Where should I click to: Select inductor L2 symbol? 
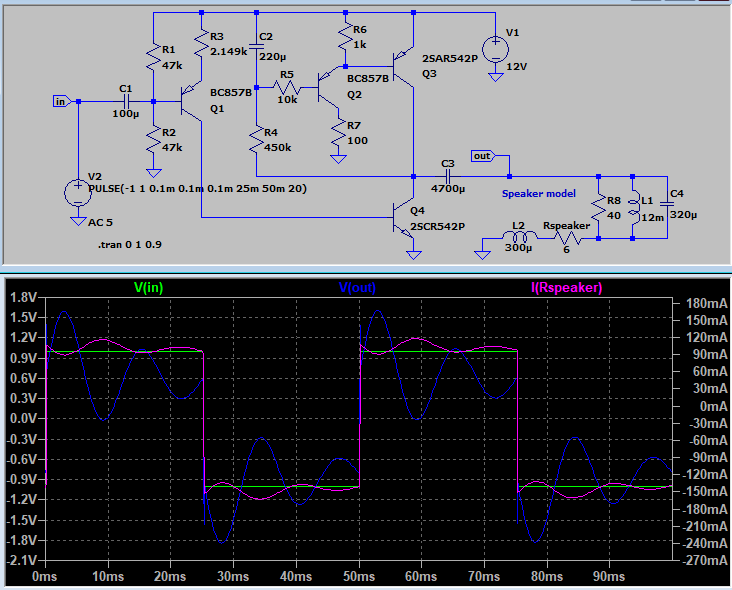[519, 236]
